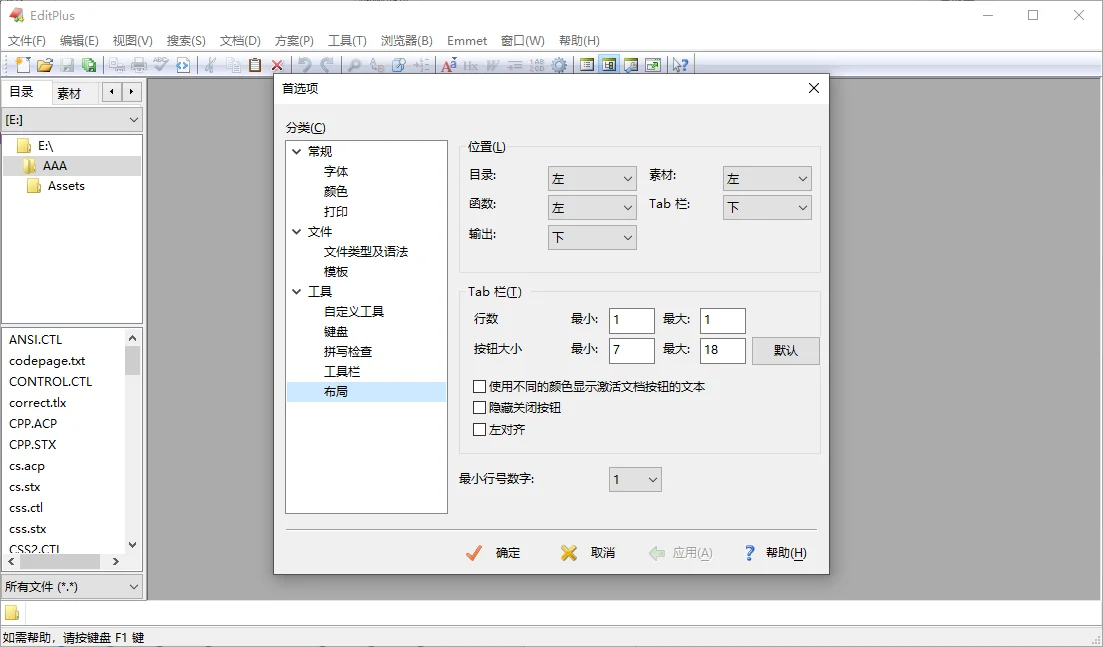Click the Paste clipboard icon

pyautogui.click(x=255, y=65)
